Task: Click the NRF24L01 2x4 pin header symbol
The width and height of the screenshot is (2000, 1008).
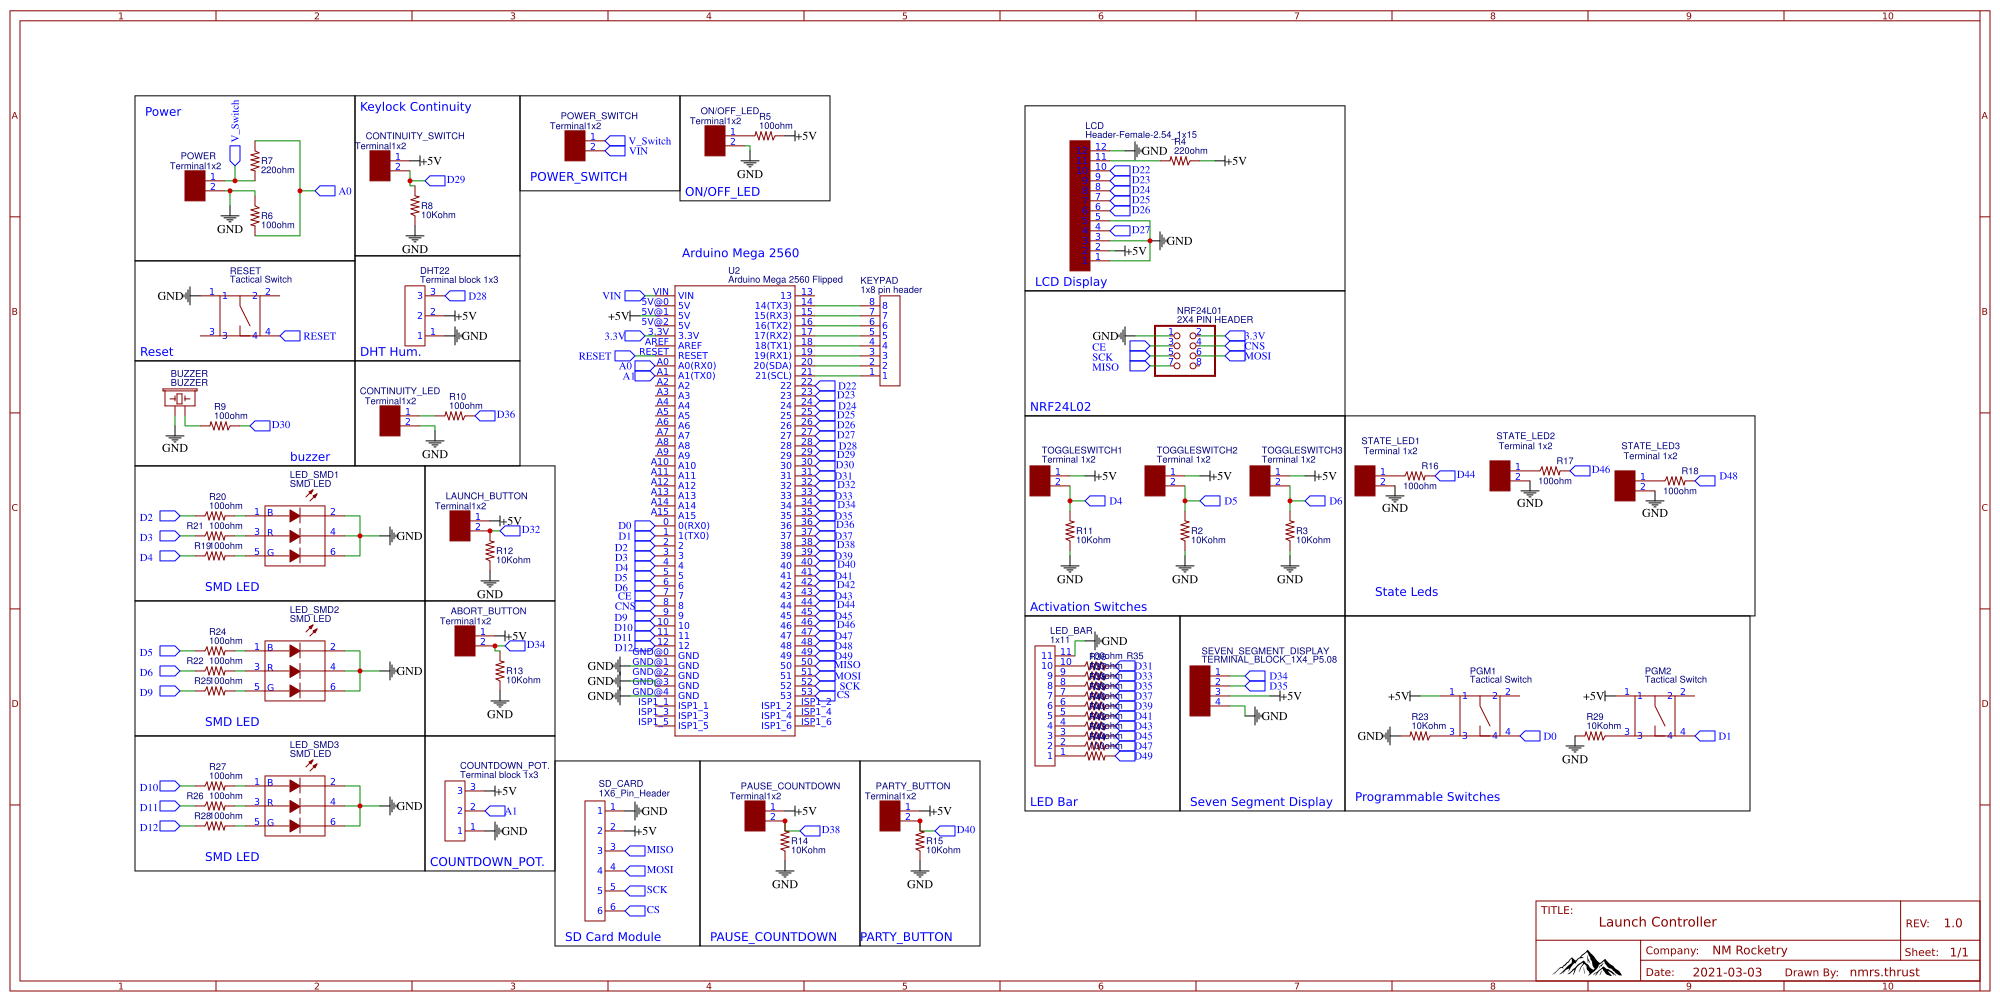Action: (x=1186, y=352)
